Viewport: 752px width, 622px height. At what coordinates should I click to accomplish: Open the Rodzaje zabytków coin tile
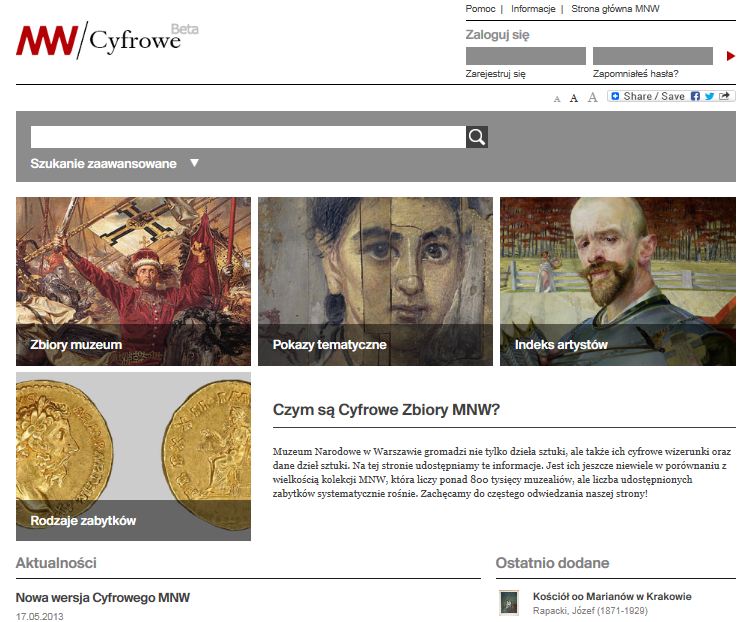(133, 457)
